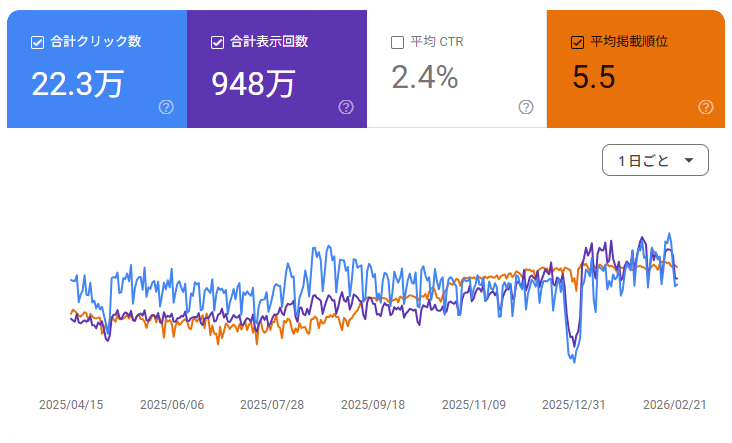Click the 2025/07/28 date axis label

point(272,405)
